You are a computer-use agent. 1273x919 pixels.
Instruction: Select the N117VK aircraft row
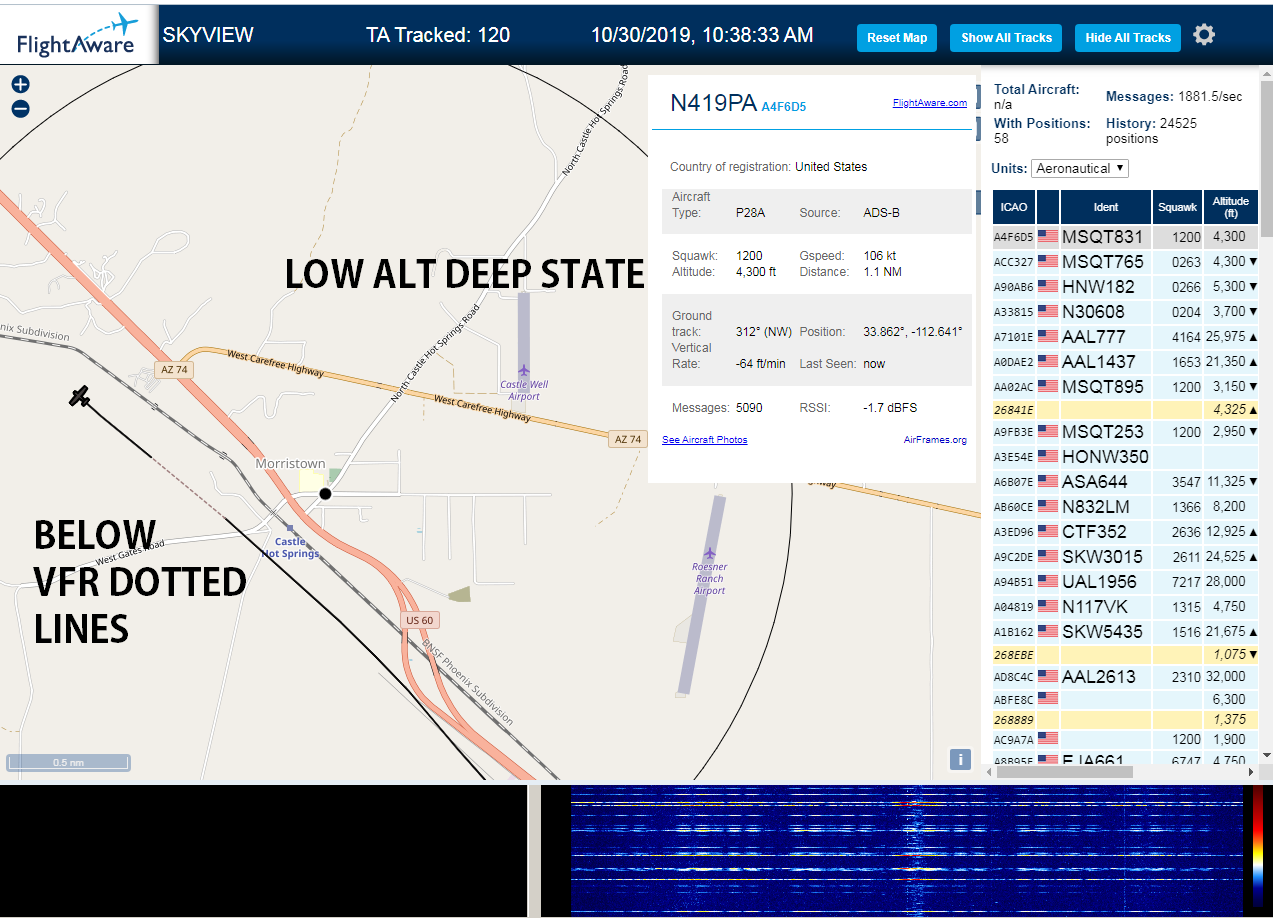pos(1126,606)
